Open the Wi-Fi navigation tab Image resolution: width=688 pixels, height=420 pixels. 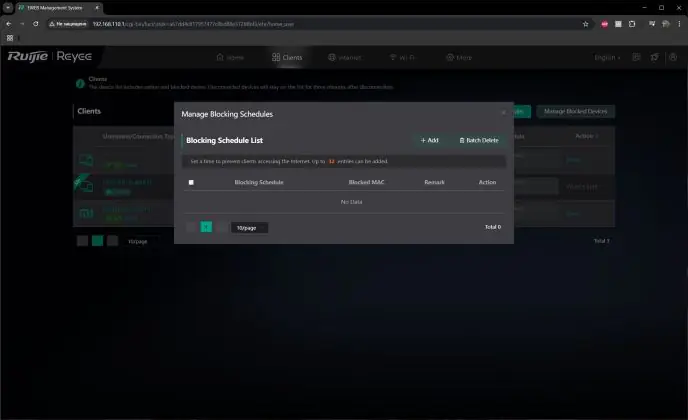pos(402,57)
